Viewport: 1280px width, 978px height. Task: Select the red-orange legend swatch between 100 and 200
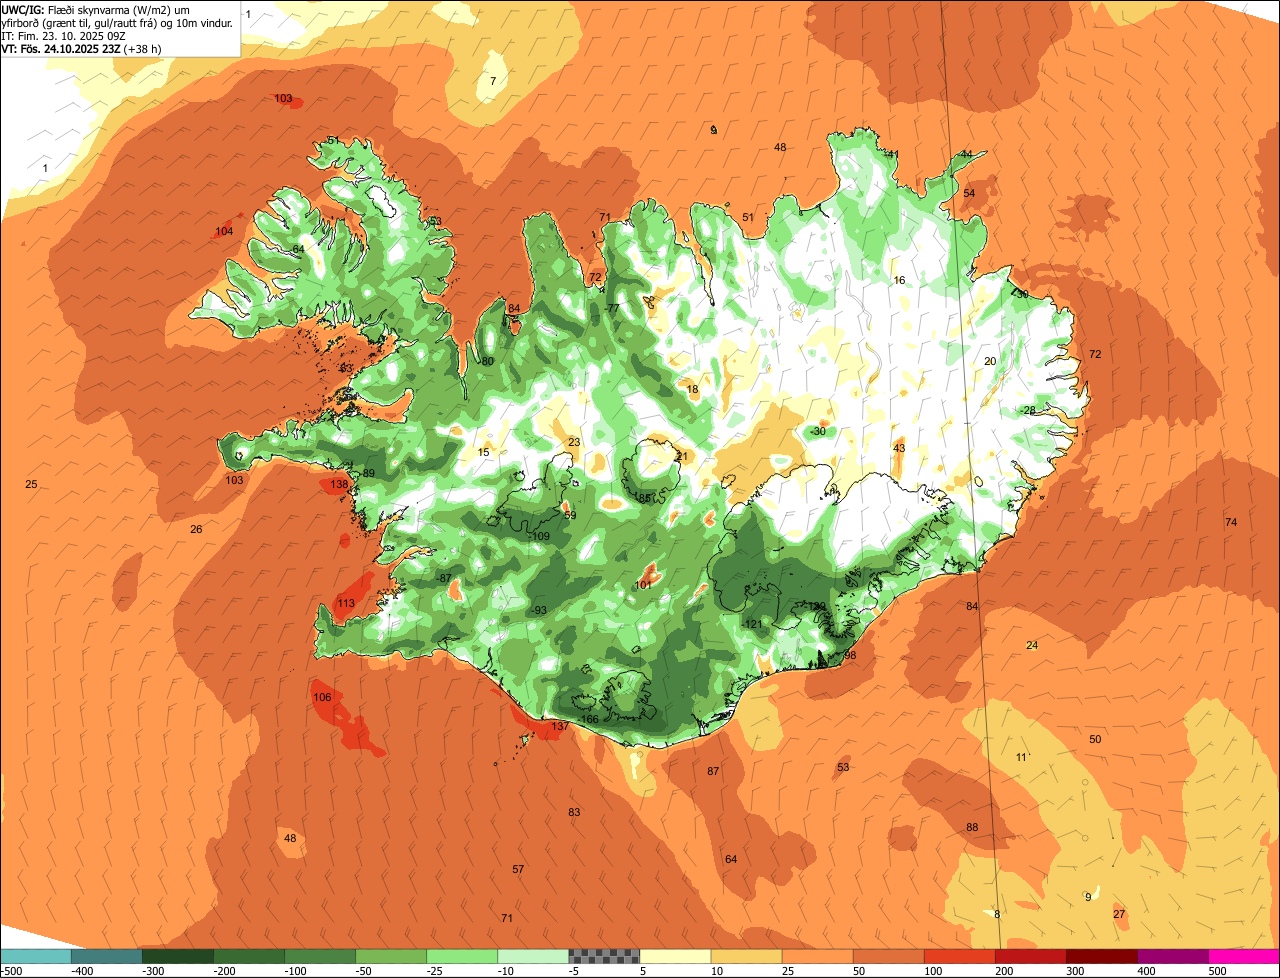pos(958,956)
